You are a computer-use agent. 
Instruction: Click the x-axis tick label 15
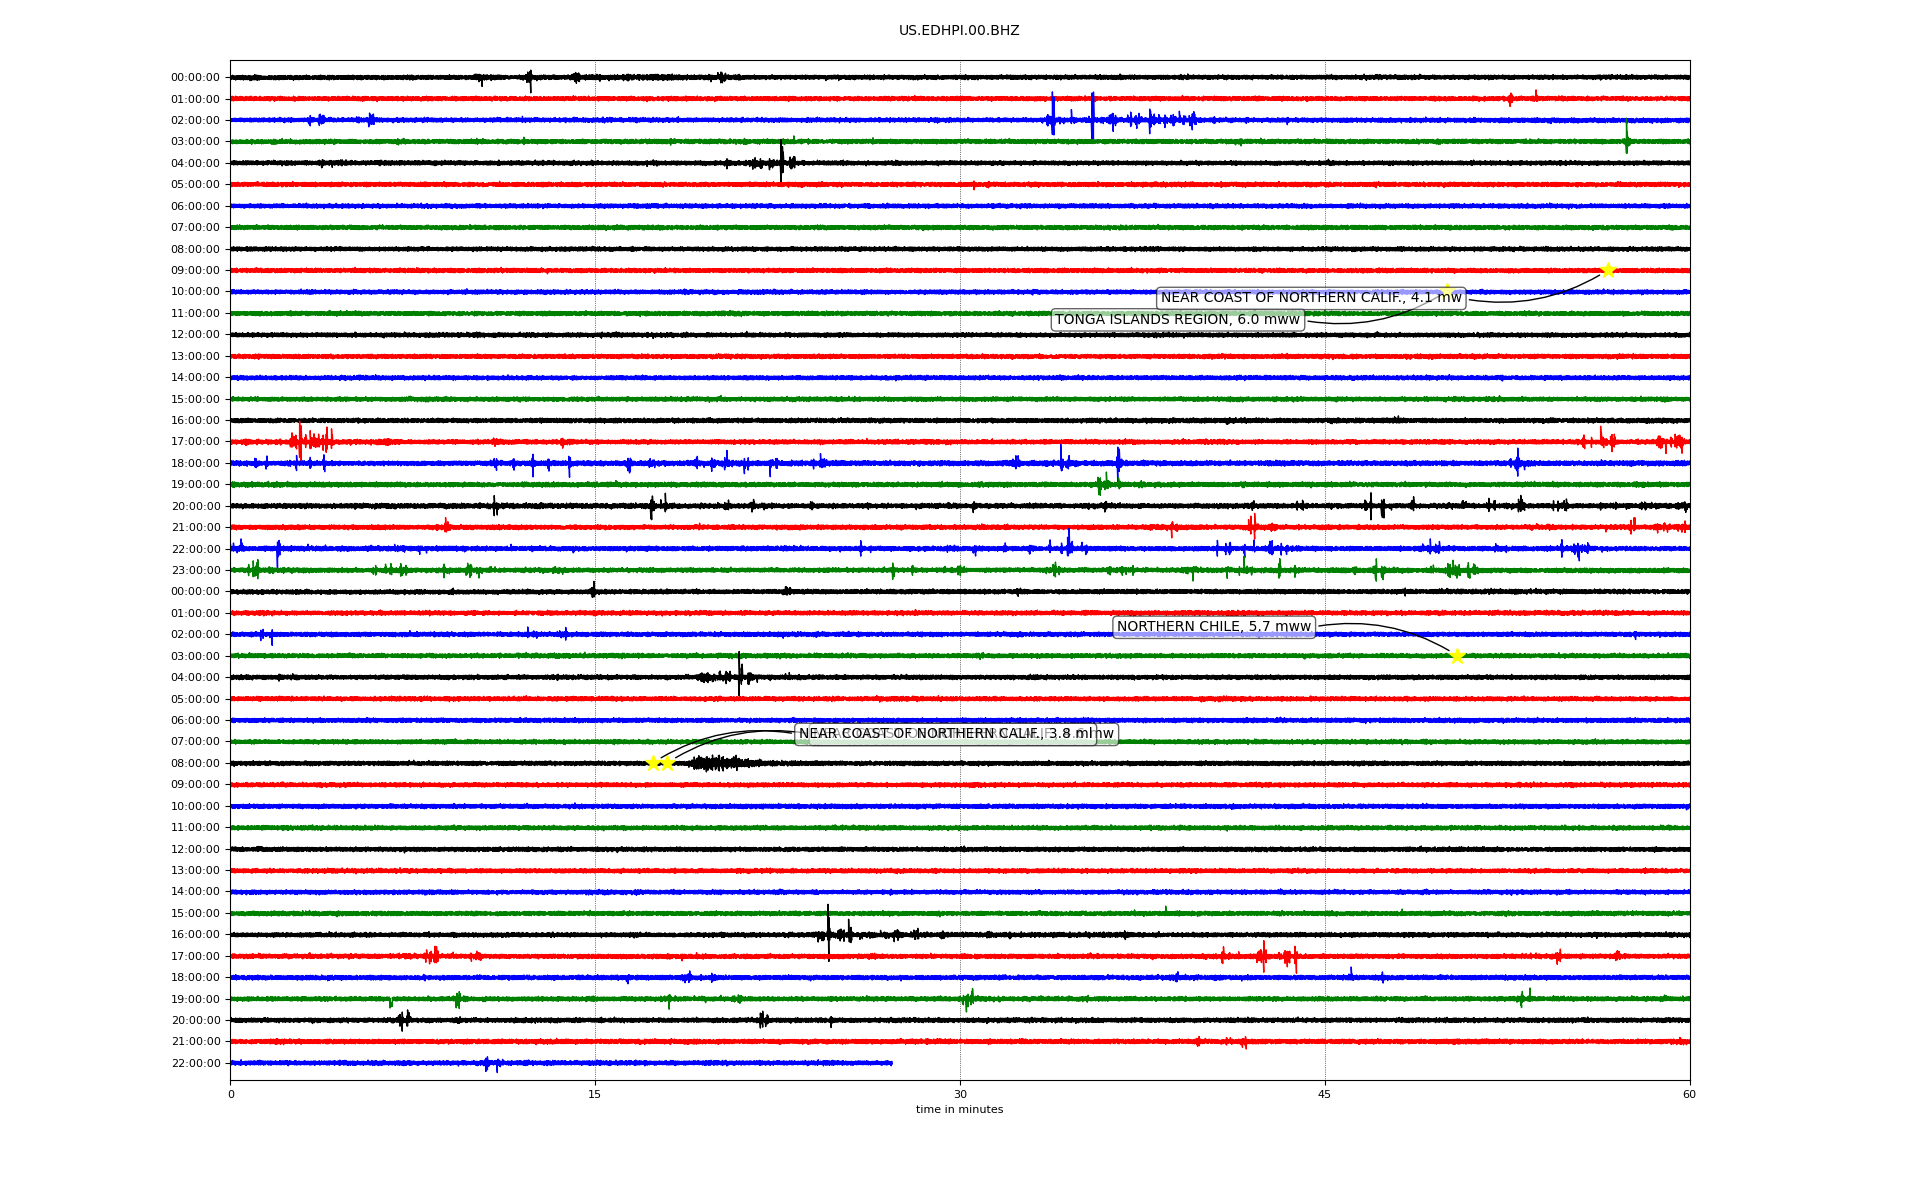(595, 1094)
